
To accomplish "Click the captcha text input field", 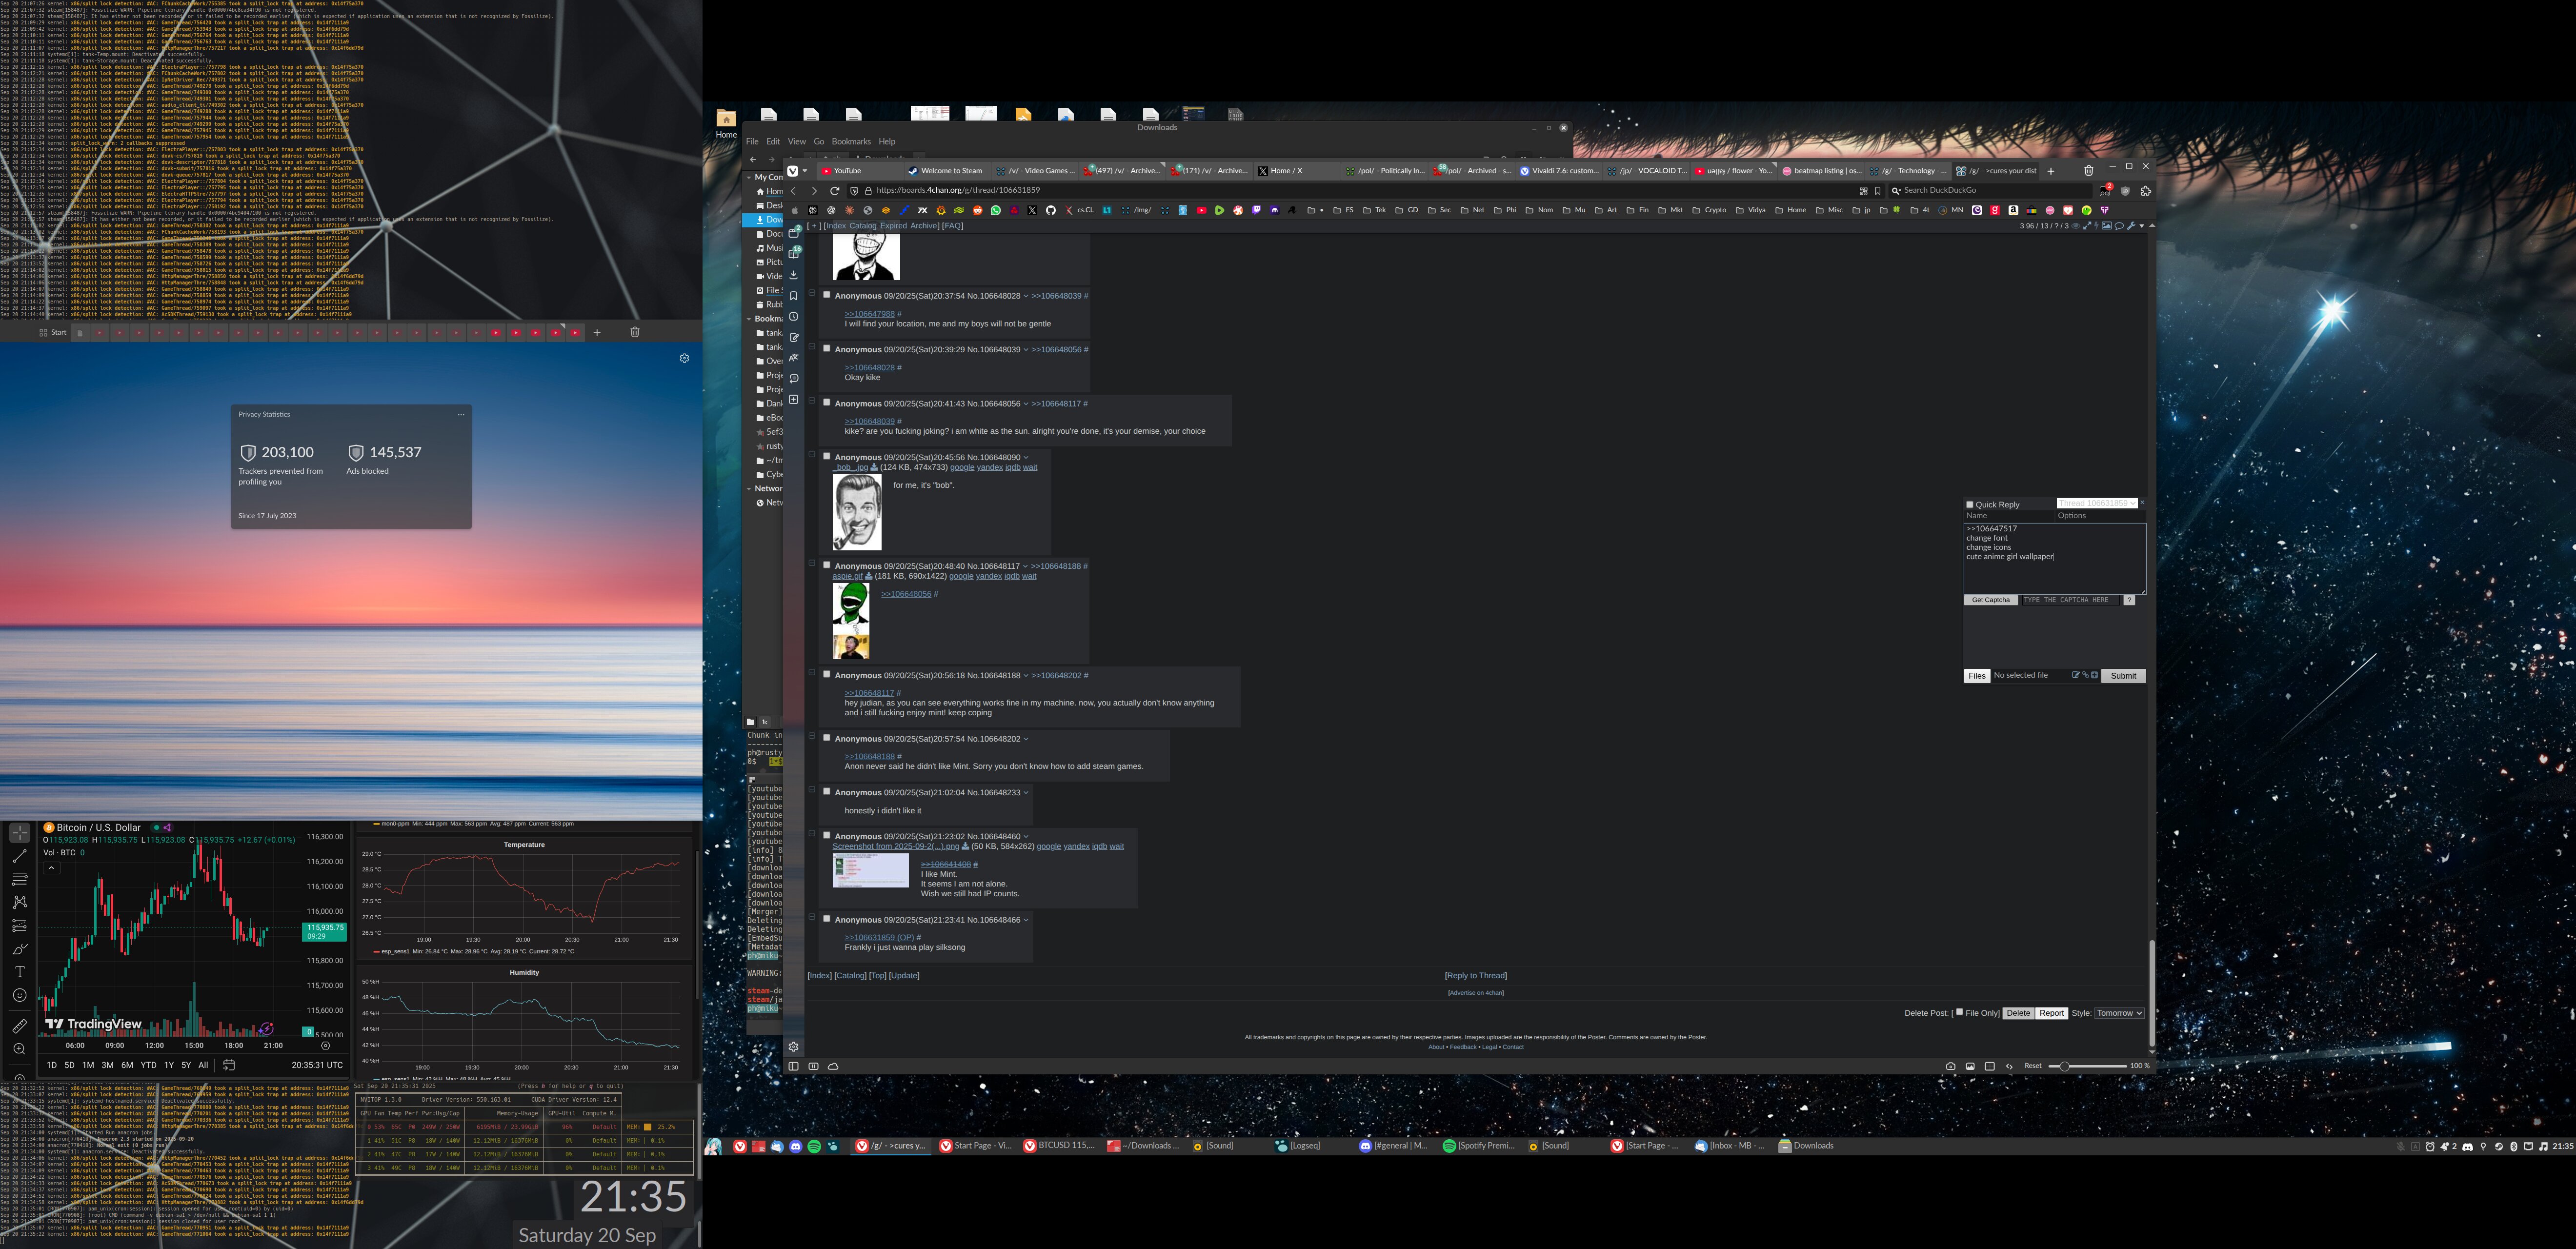I will tap(2071, 600).
